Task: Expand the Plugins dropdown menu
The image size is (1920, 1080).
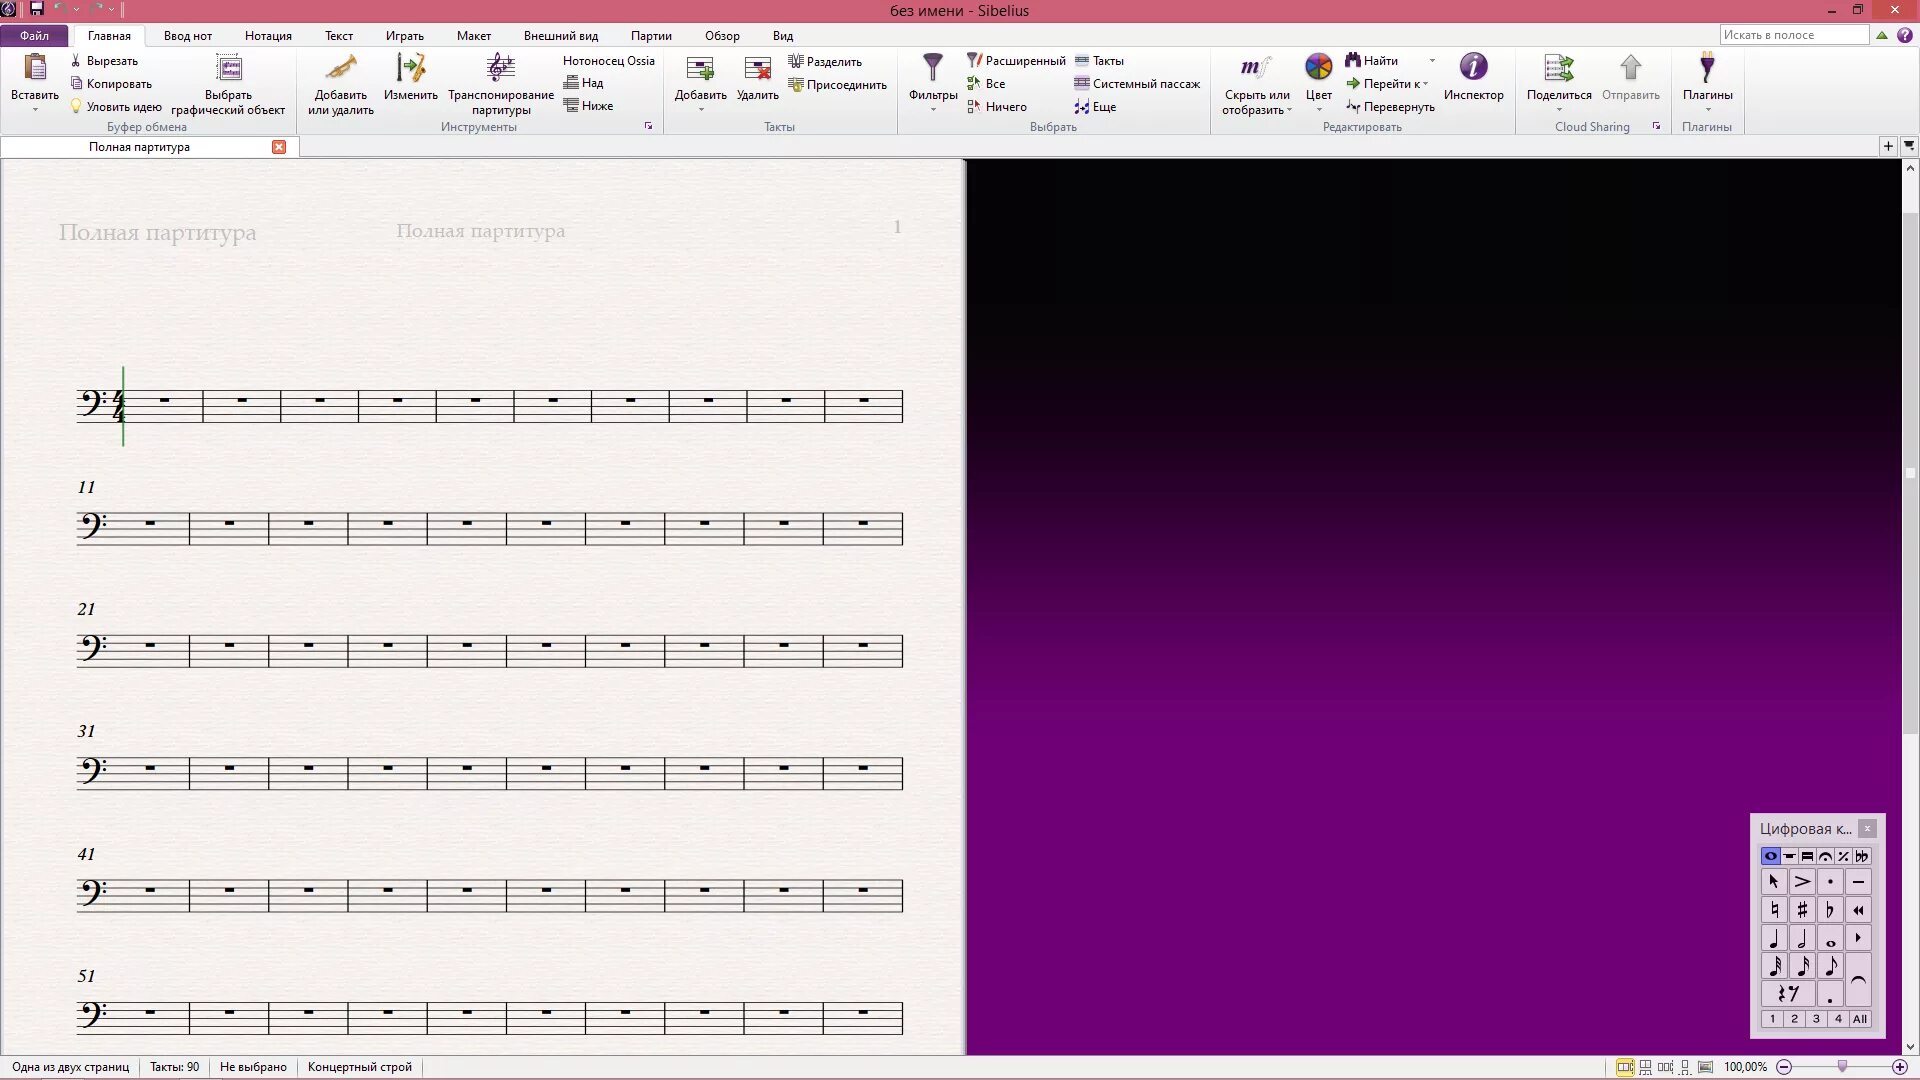Action: pyautogui.click(x=1707, y=109)
